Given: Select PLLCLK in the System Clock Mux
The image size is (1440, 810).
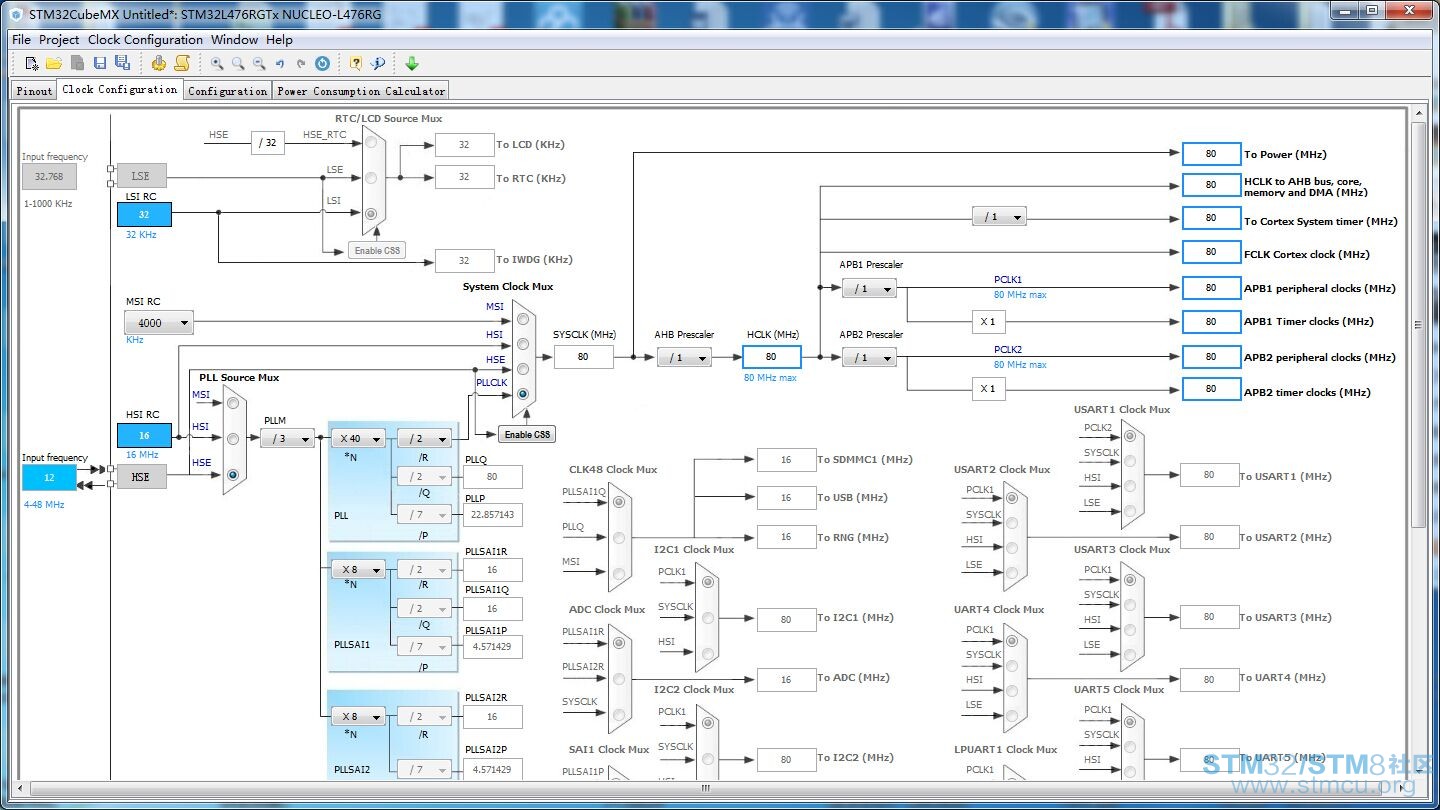Looking at the screenshot, I should pyautogui.click(x=522, y=394).
